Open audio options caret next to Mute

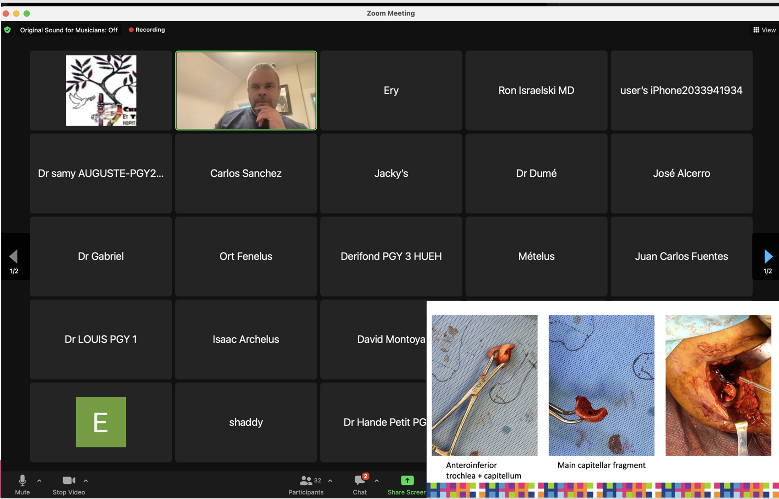pos(39,481)
